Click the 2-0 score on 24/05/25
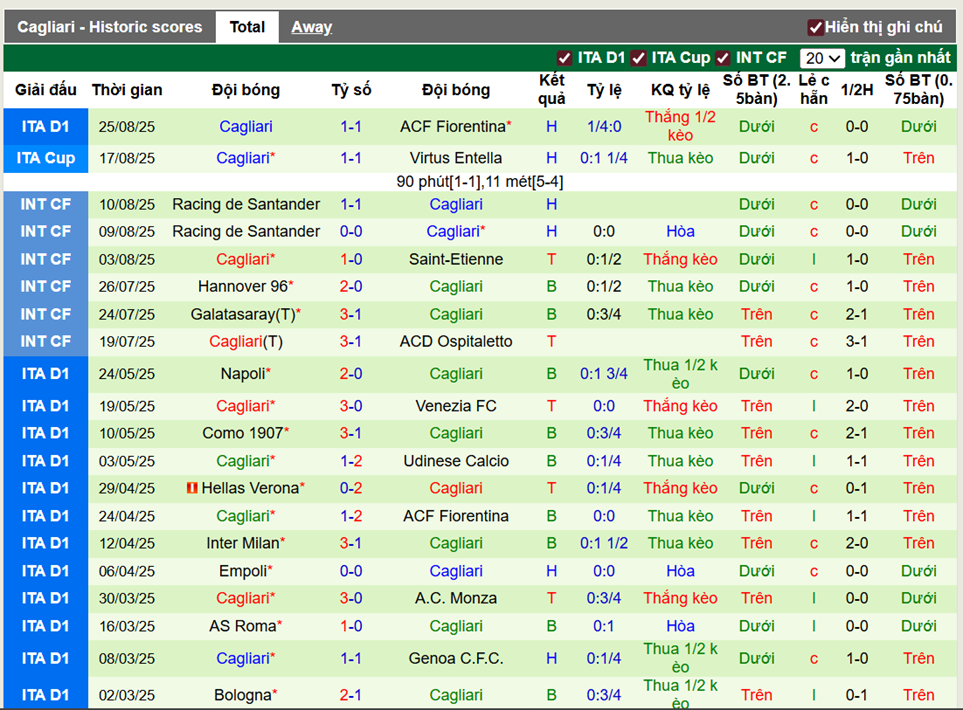This screenshot has height=710, width=963. tap(351, 373)
